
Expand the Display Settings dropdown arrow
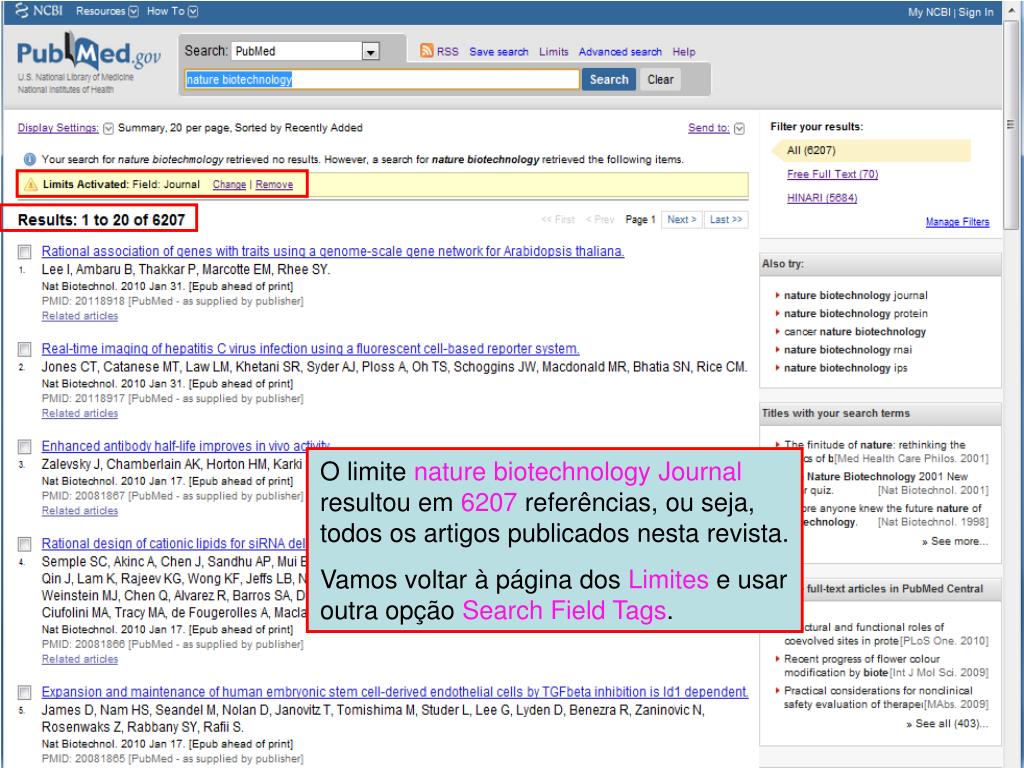pyautogui.click(x=108, y=129)
